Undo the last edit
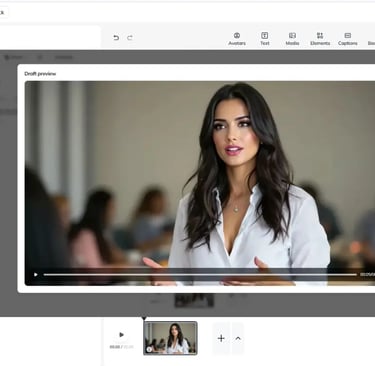 point(116,38)
